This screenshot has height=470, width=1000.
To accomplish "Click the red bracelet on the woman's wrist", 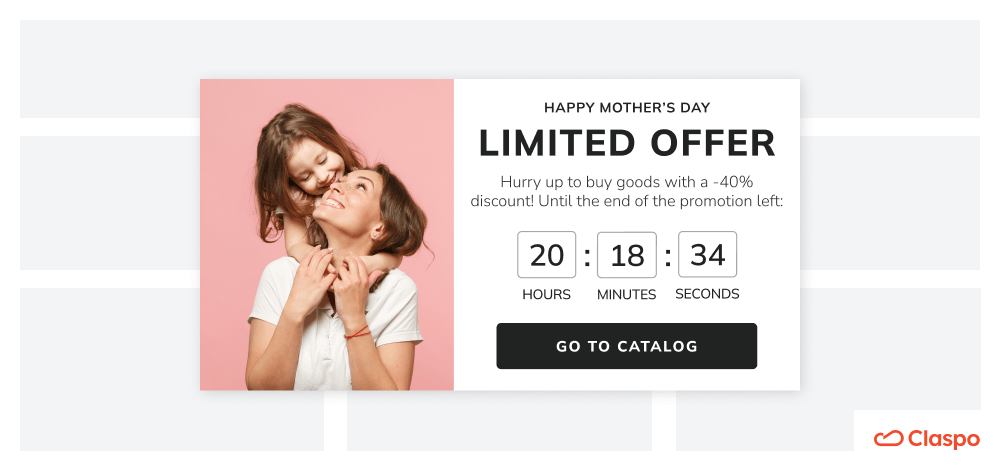I will point(358,332).
